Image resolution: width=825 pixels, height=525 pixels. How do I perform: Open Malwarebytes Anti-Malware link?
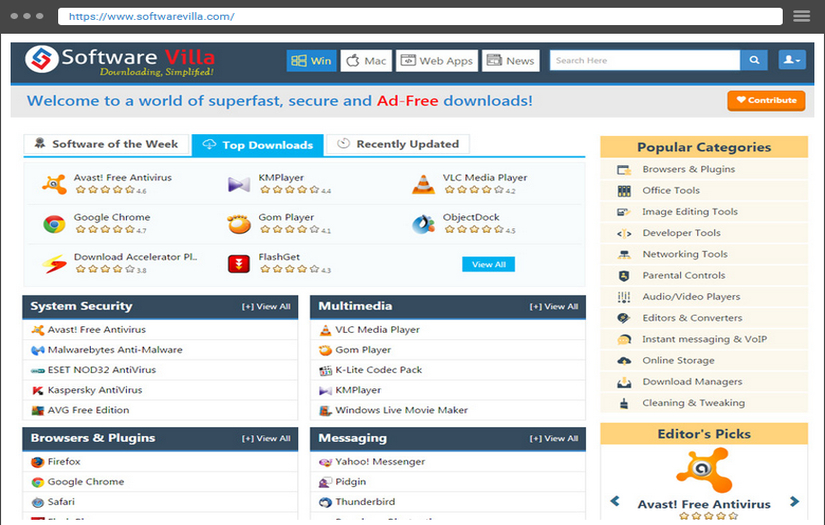coord(115,350)
